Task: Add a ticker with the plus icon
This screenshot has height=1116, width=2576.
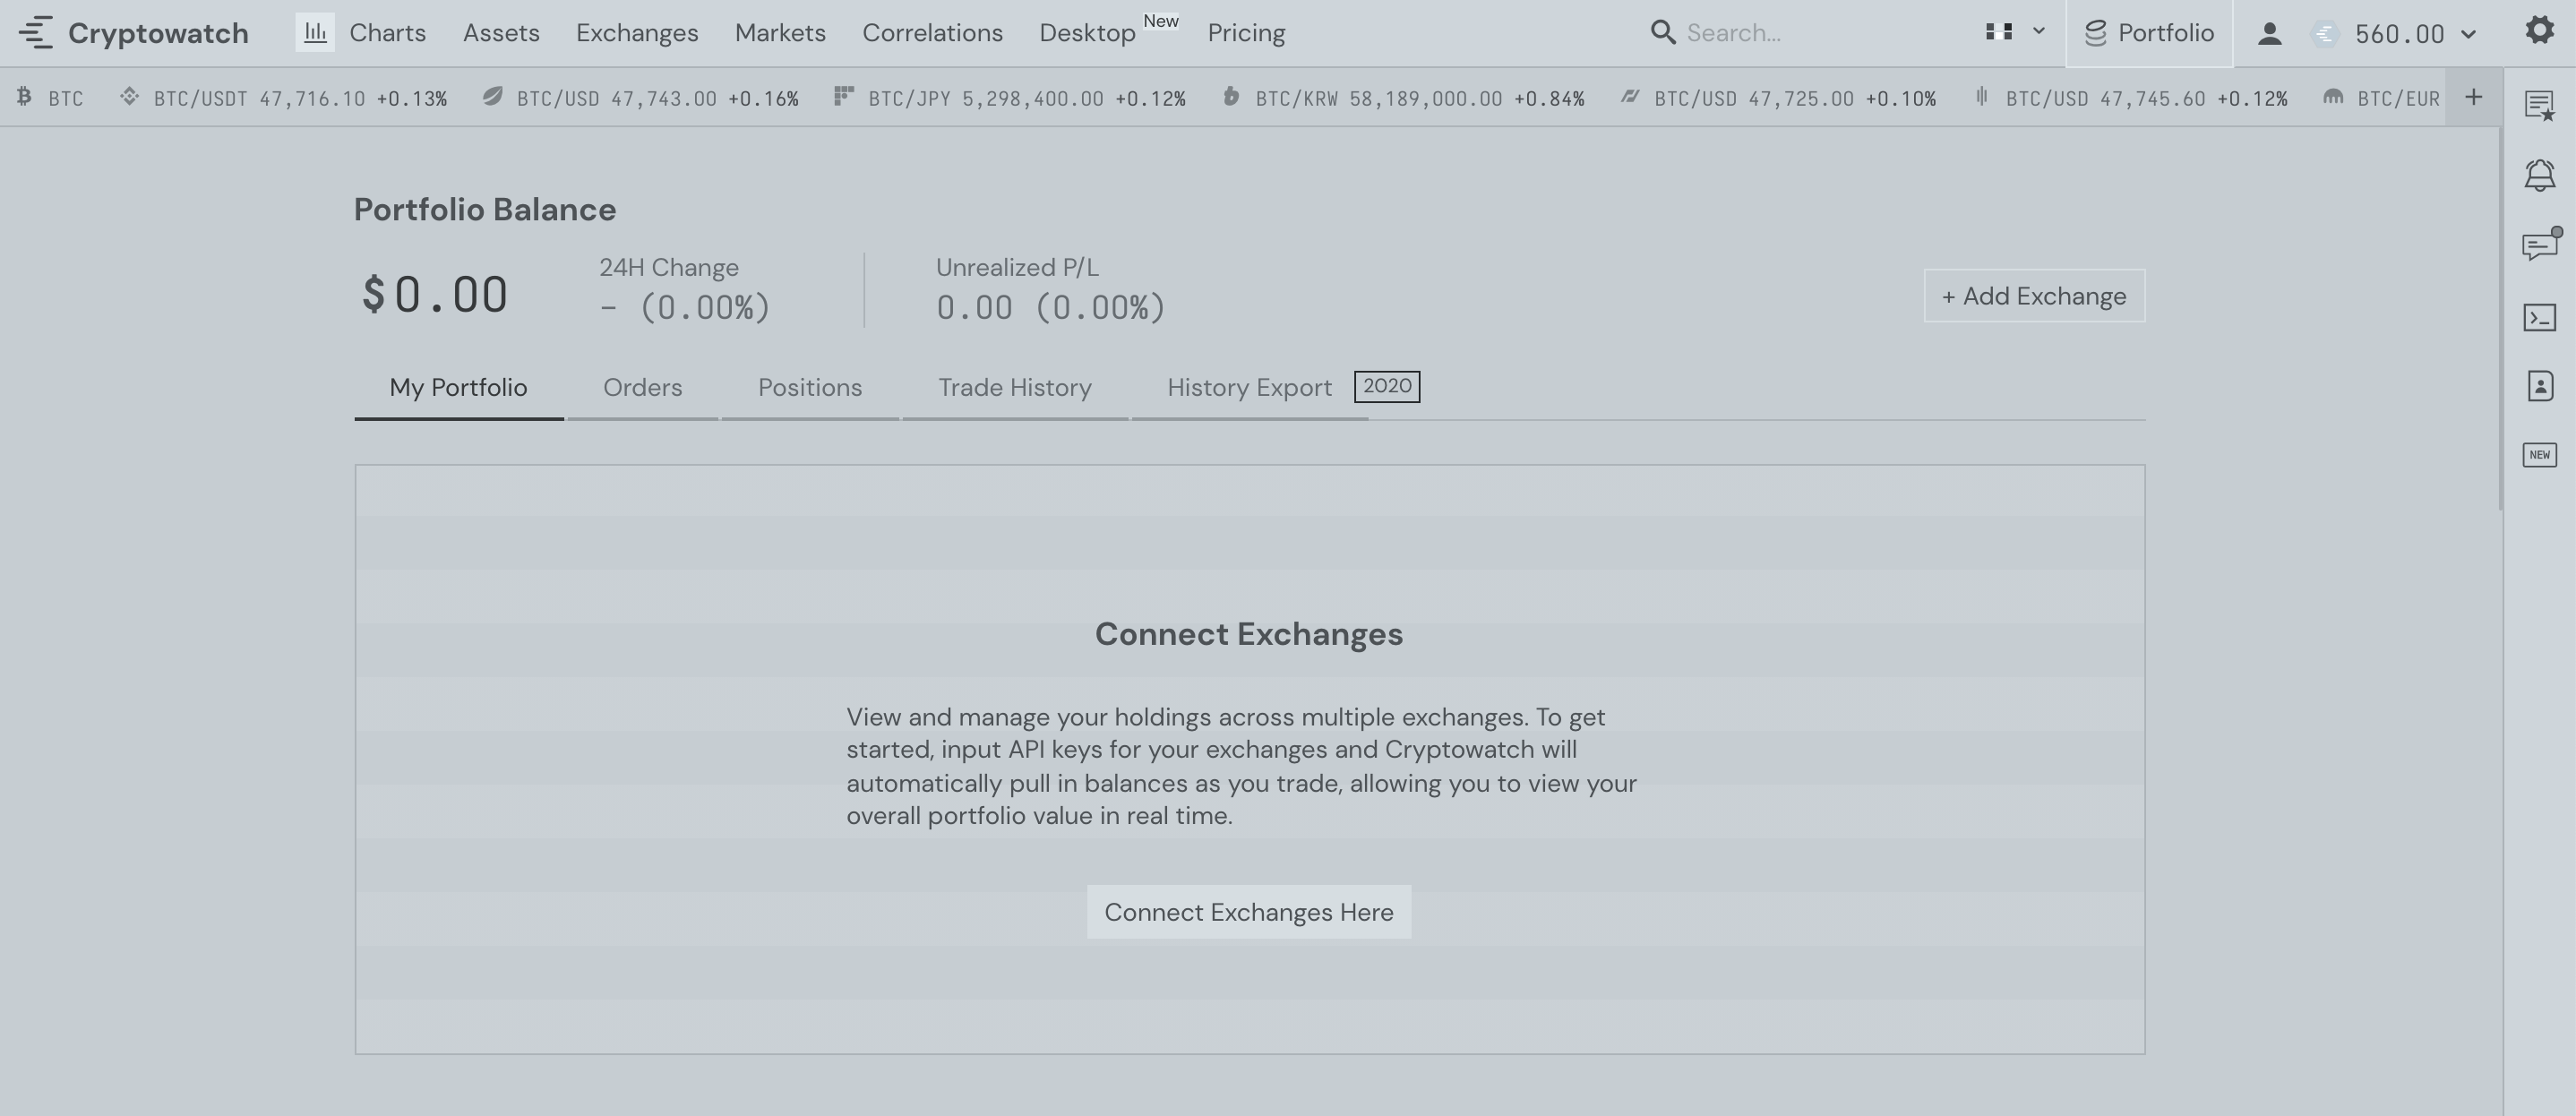Action: (2473, 97)
